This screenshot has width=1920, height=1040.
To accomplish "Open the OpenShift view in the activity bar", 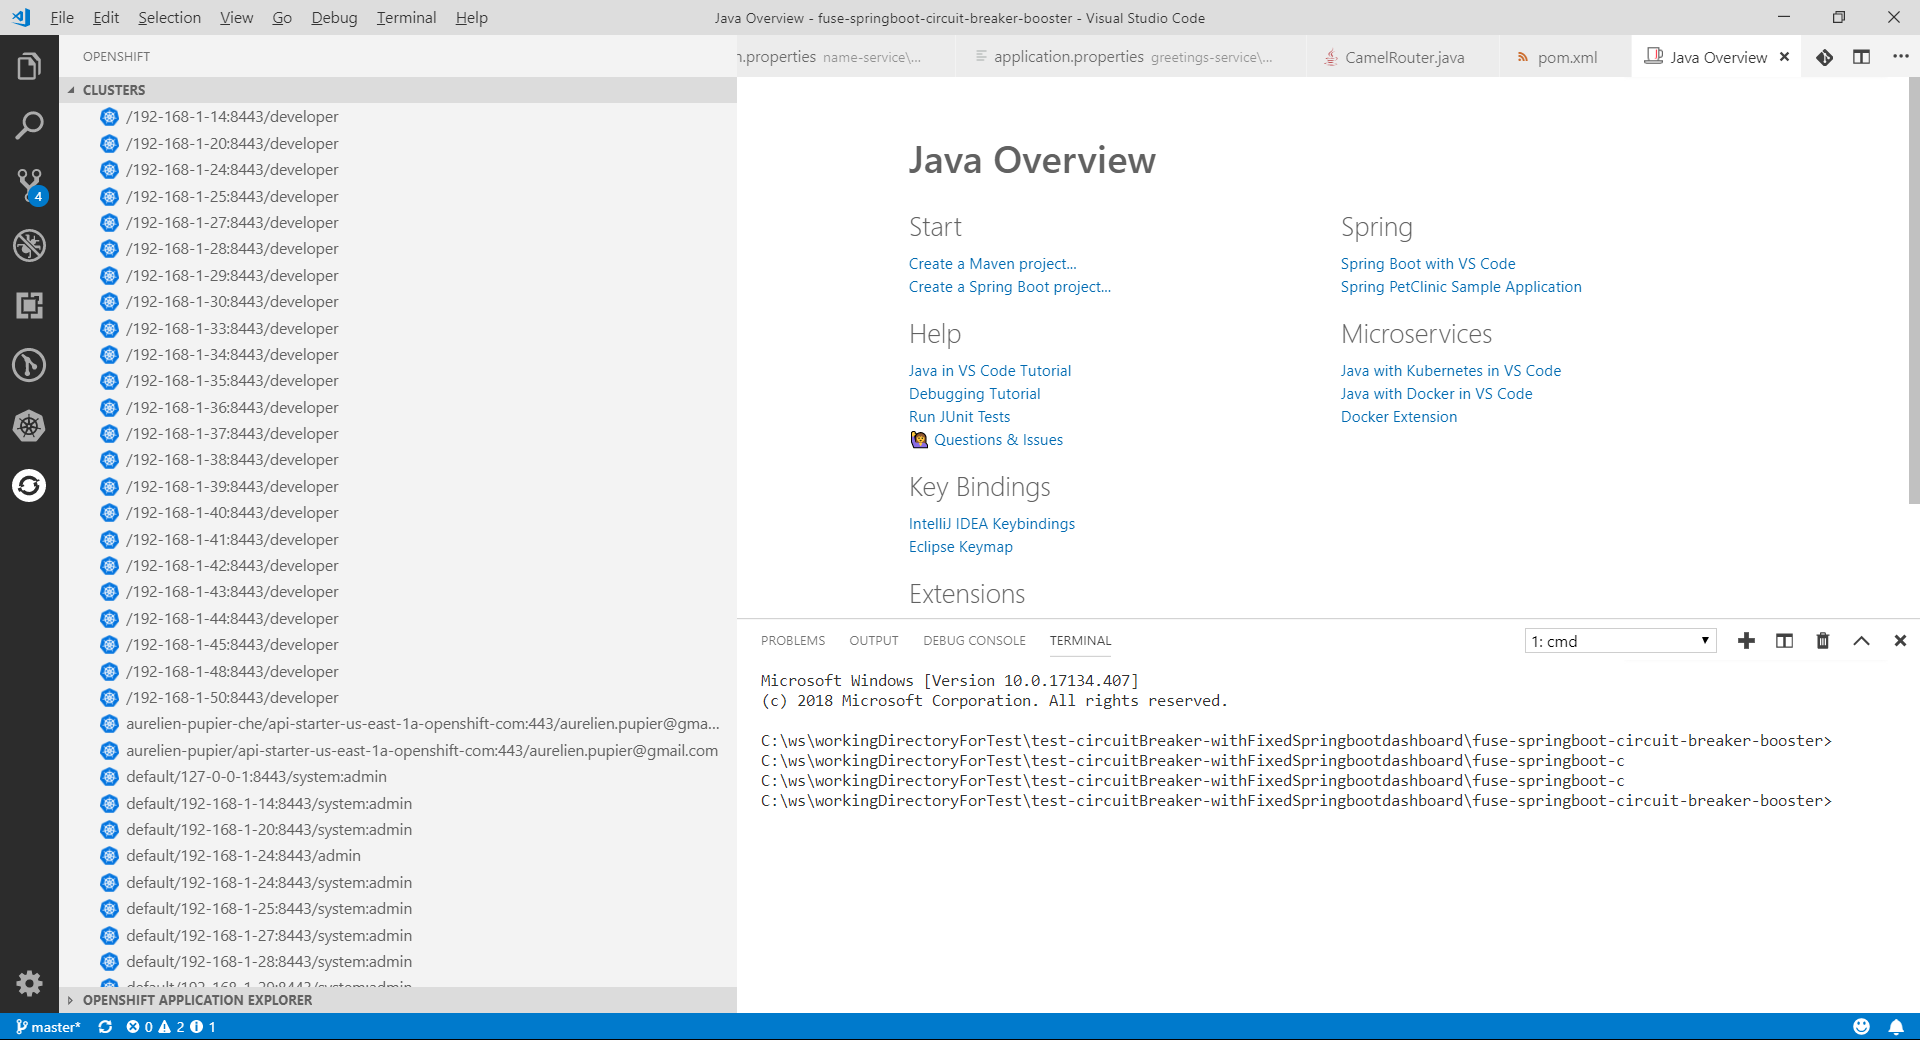I will [29, 486].
